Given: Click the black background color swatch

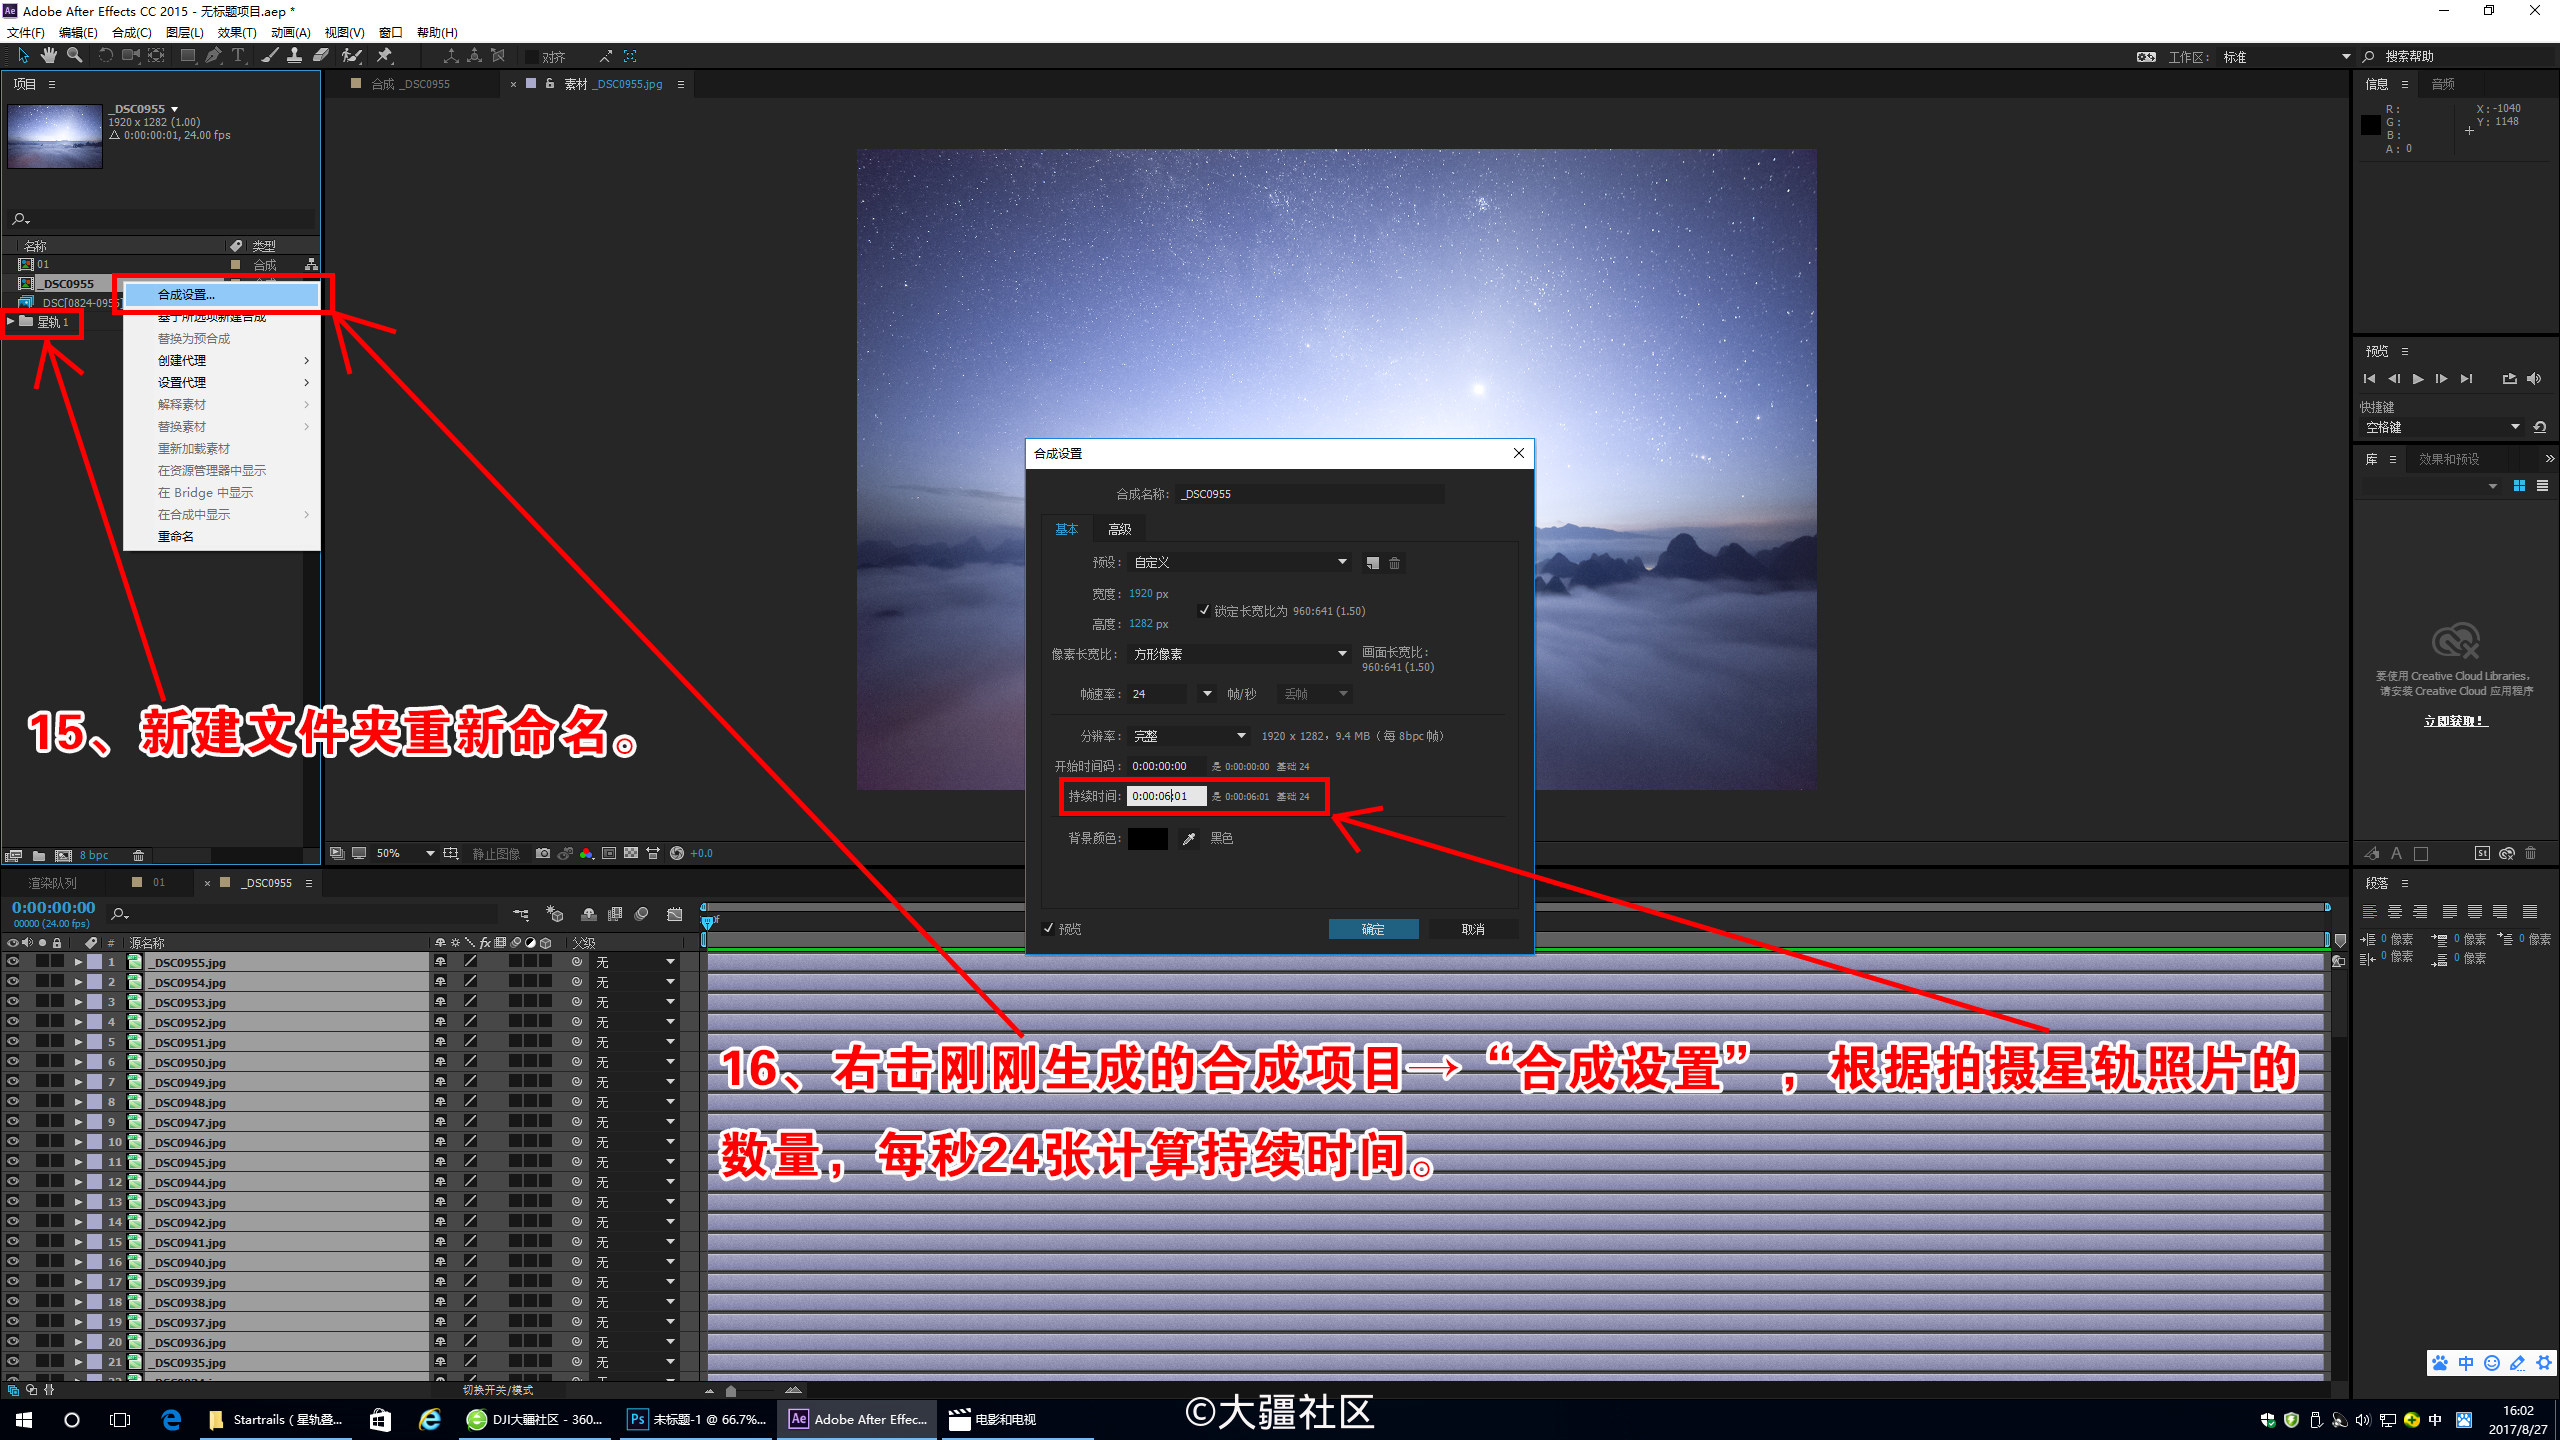Looking at the screenshot, I should tap(1147, 839).
